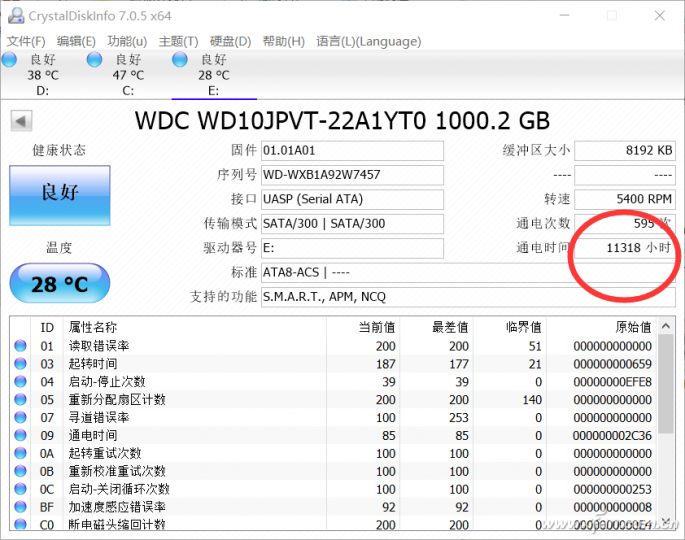Select disk D: status orb at 38 °C
Viewport: 685px width, 540px height.
pyautogui.click(x=9, y=59)
